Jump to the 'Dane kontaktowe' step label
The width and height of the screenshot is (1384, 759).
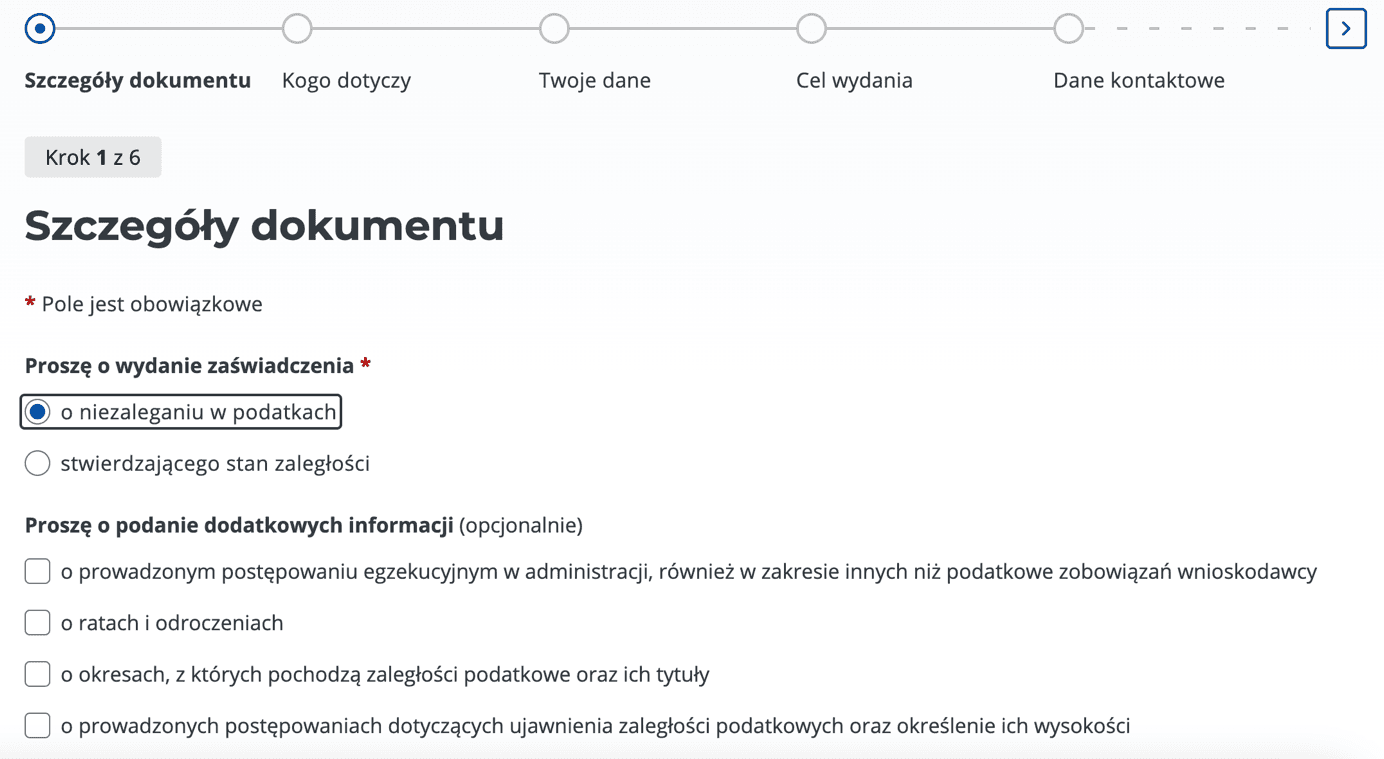pyautogui.click(x=1138, y=81)
